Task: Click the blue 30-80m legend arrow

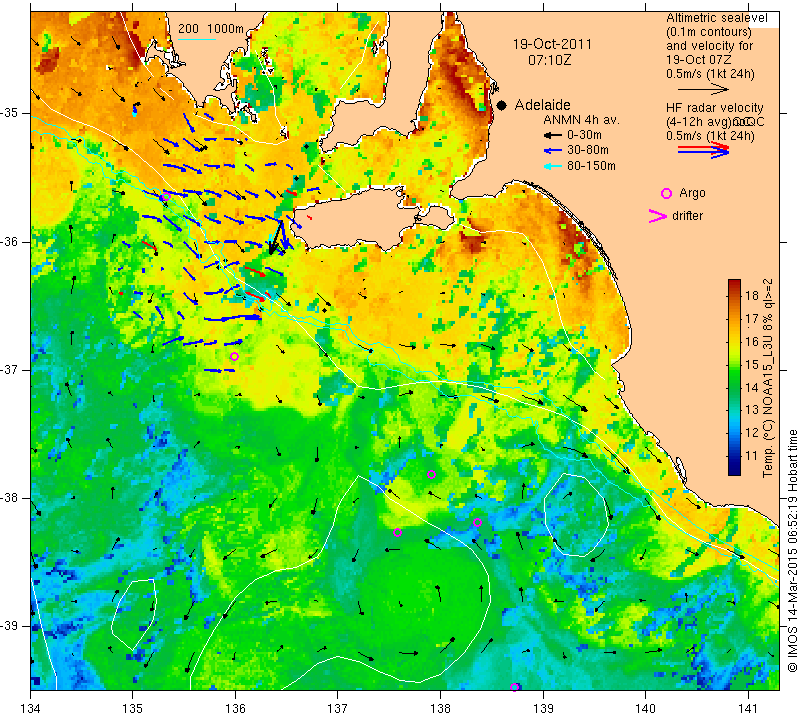Action: click(x=552, y=151)
